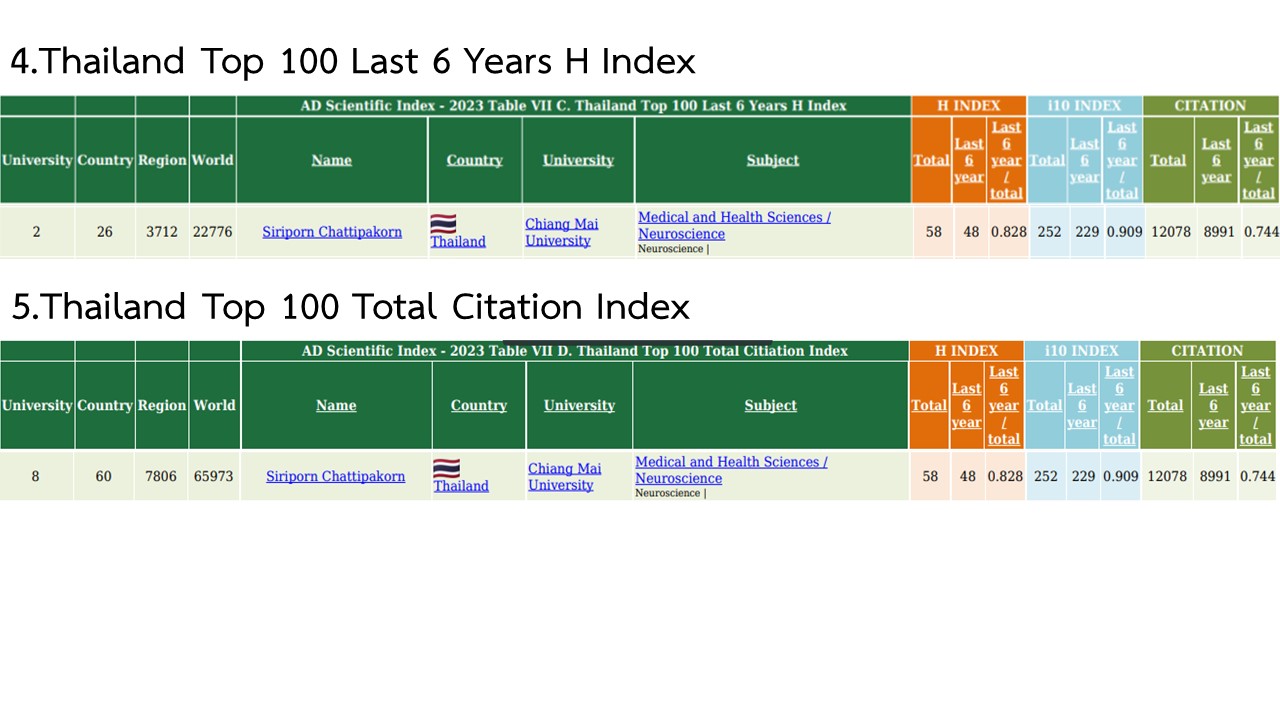The height and width of the screenshot is (720, 1280).
Task: Select citation ratio 0.744 in Table VII C
Action: pos(1261,232)
